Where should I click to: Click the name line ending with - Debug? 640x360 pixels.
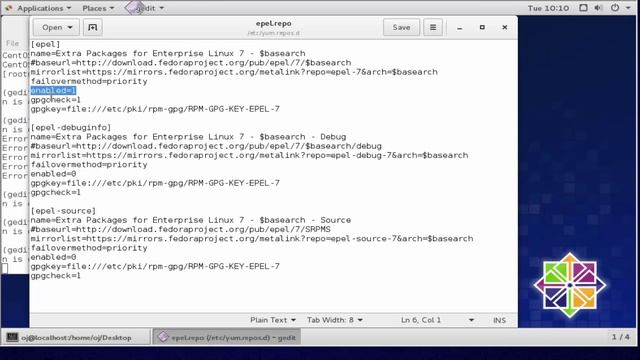[188, 137]
